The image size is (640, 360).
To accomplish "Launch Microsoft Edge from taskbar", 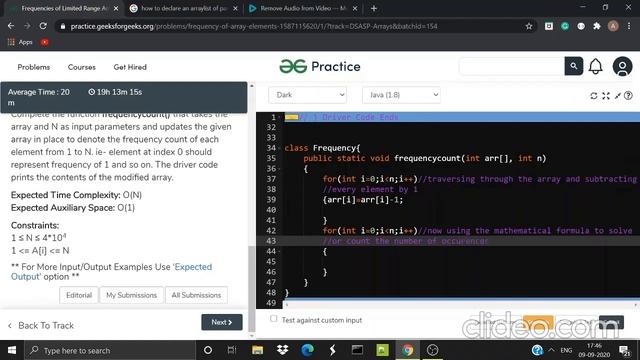I will 307,350.
